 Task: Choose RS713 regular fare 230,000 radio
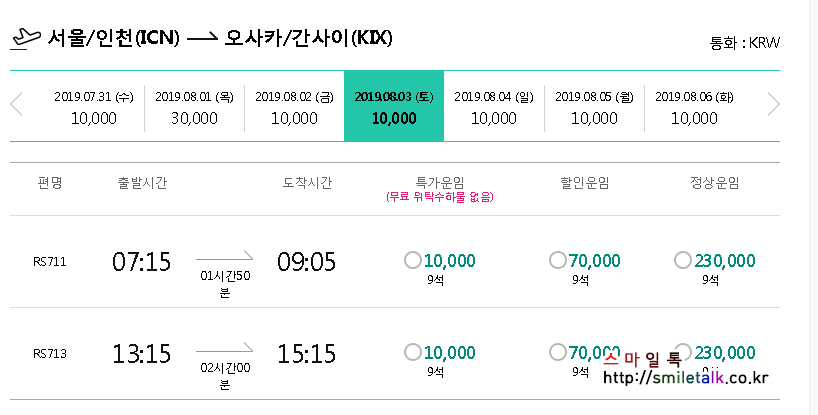coord(683,352)
